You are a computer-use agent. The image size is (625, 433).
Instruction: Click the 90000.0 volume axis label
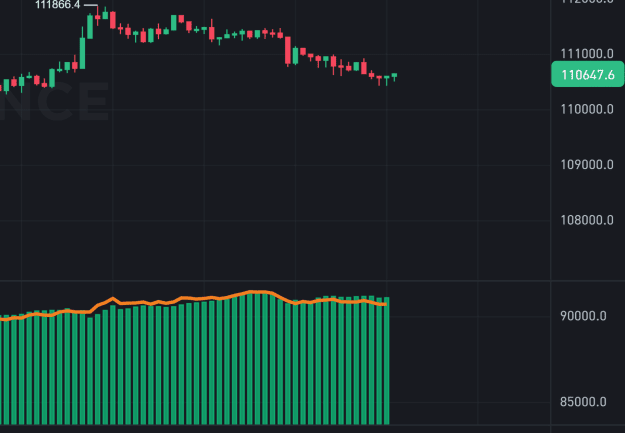pyautogui.click(x=583, y=316)
